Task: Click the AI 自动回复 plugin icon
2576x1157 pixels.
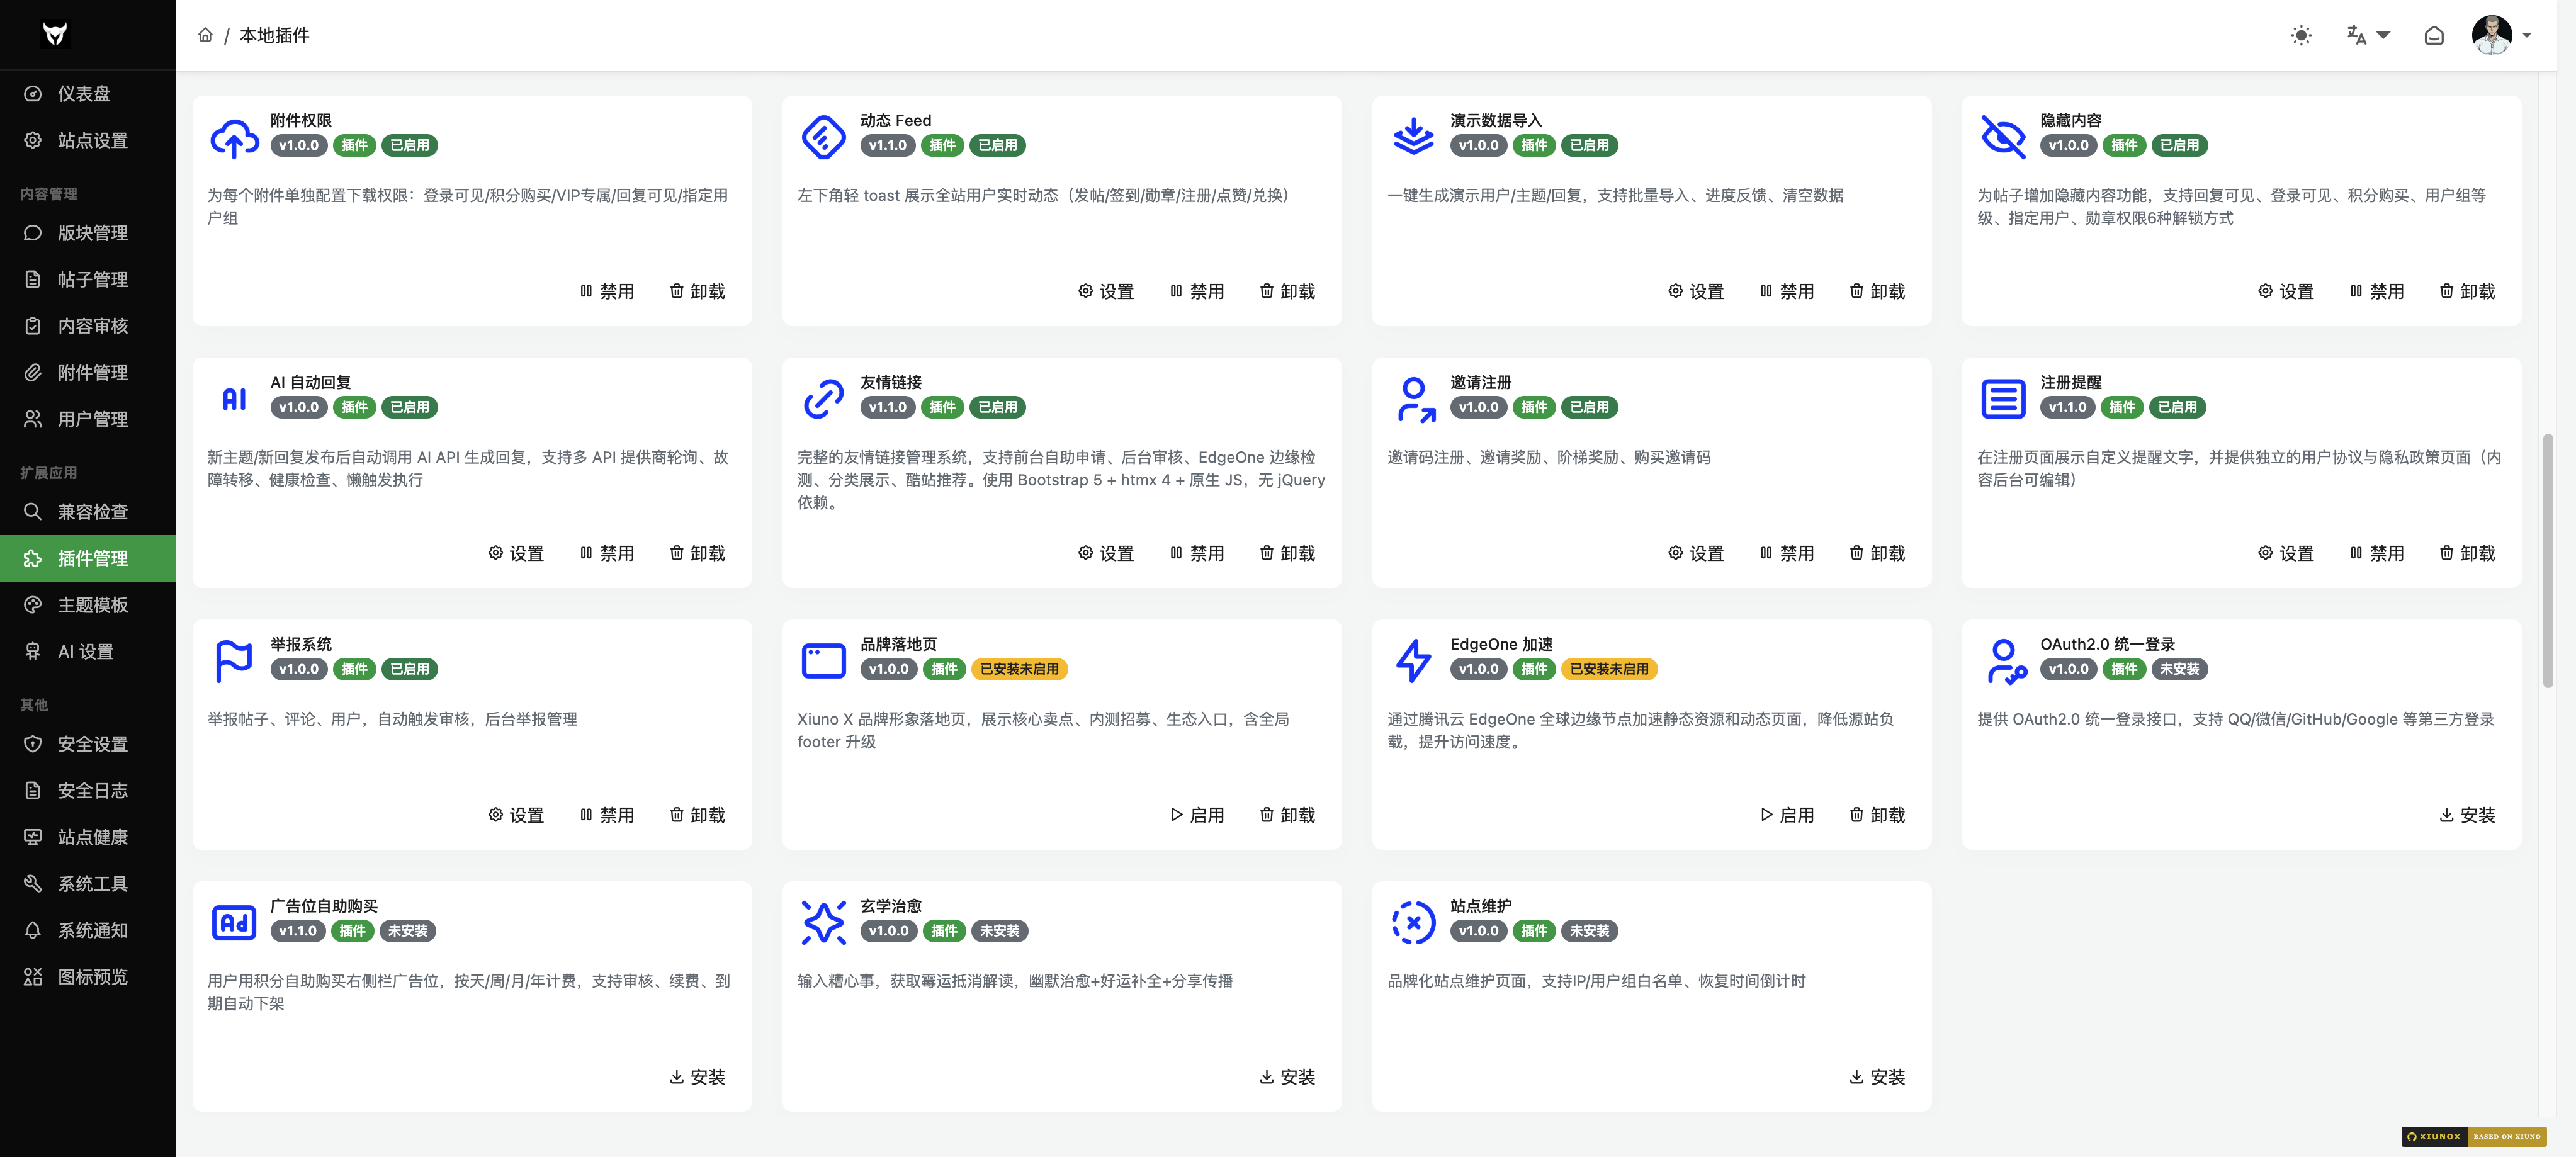Action: 234,399
